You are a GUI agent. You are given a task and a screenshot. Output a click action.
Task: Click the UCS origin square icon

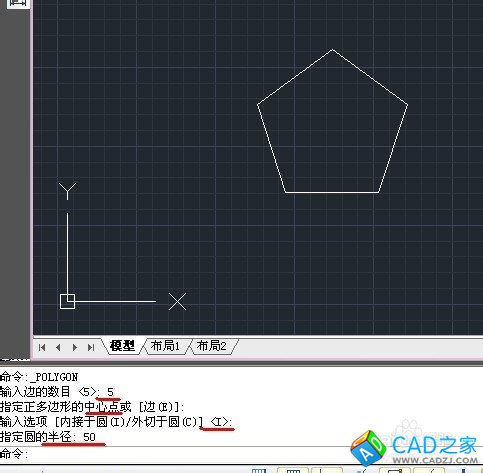67,301
